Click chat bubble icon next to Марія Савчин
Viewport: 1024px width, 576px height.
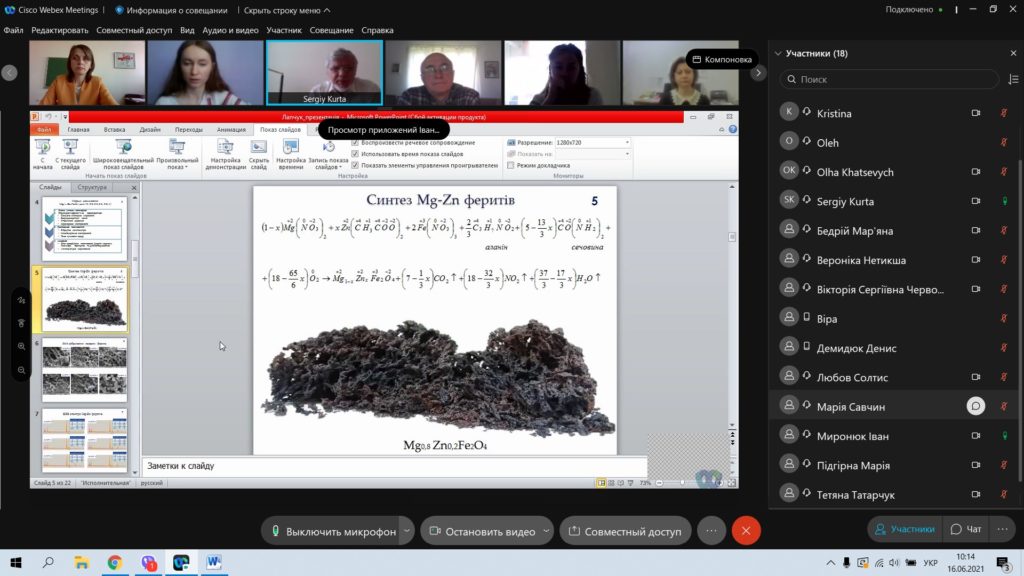(975, 406)
